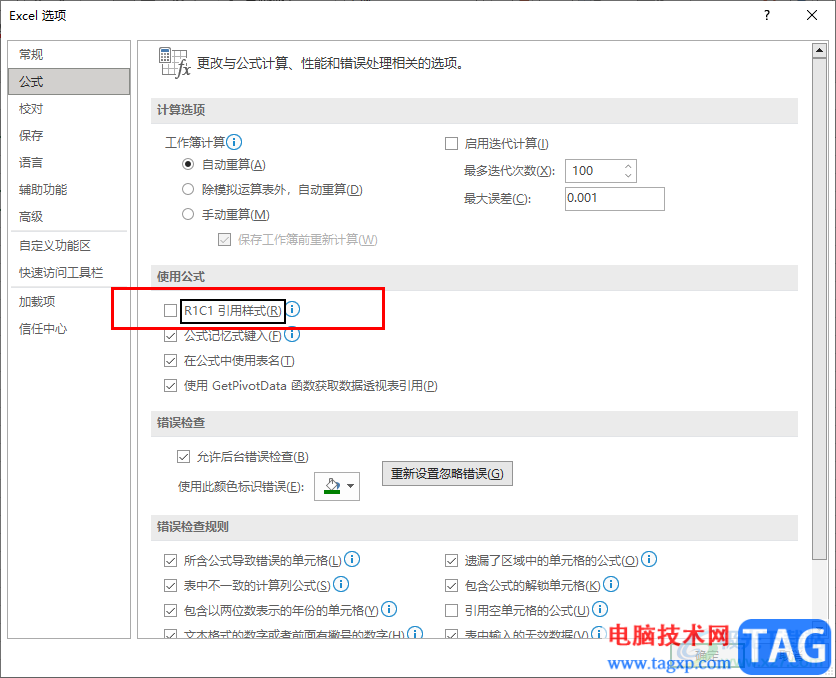
Task: Click info icon for 表中不一致的计算列公式
Action: click(341, 584)
